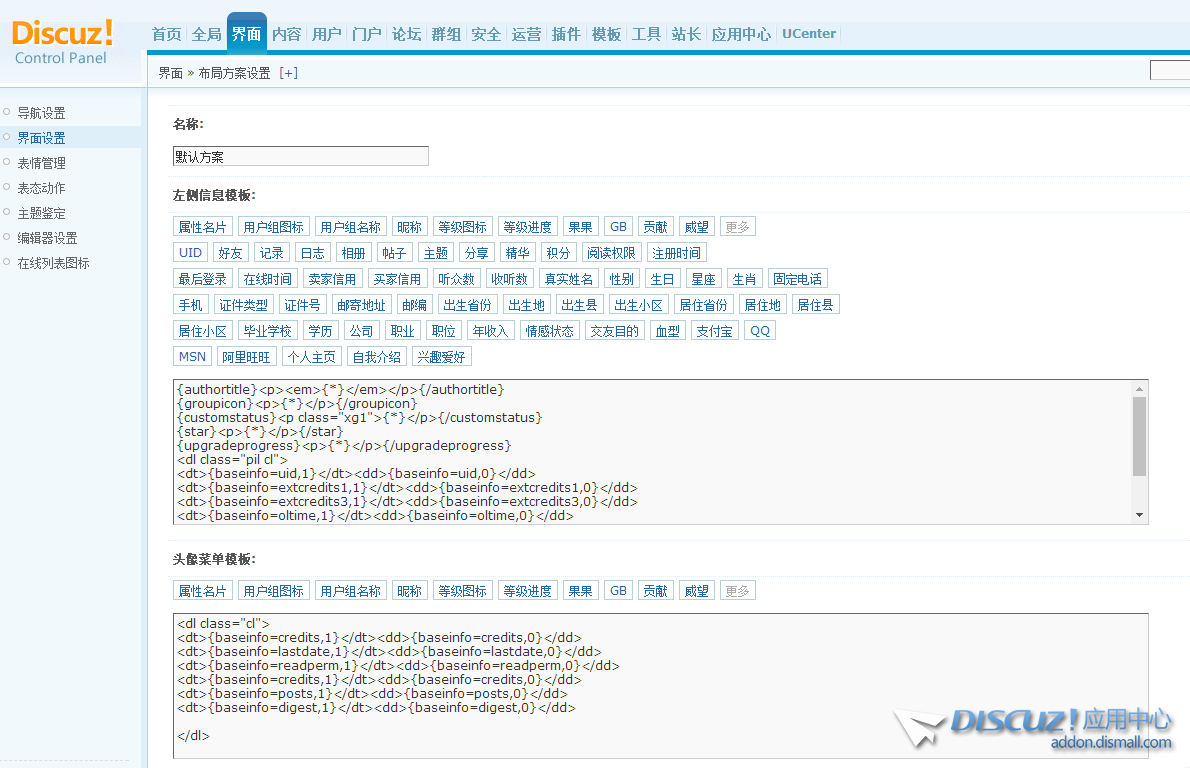Image resolution: width=1190 pixels, height=768 pixels.
Task: Click the Discuz! Control Panel logo
Action: [62, 42]
